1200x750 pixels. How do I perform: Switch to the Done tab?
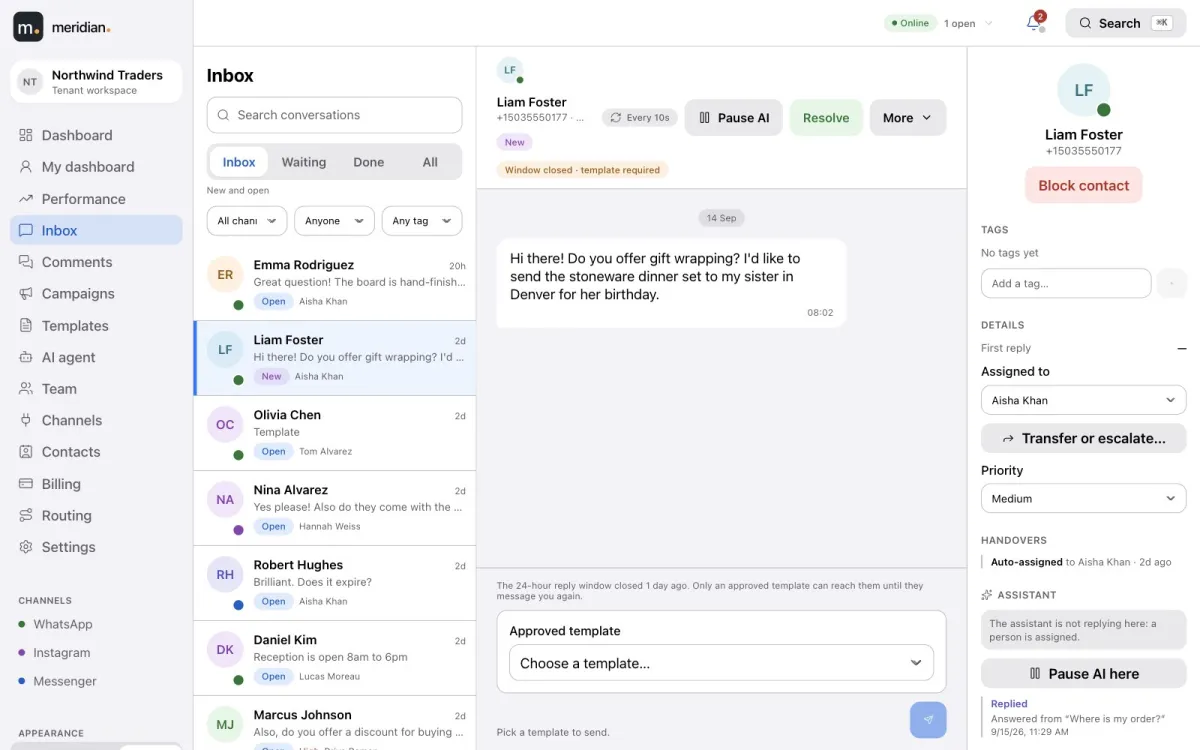coord(369,162)
